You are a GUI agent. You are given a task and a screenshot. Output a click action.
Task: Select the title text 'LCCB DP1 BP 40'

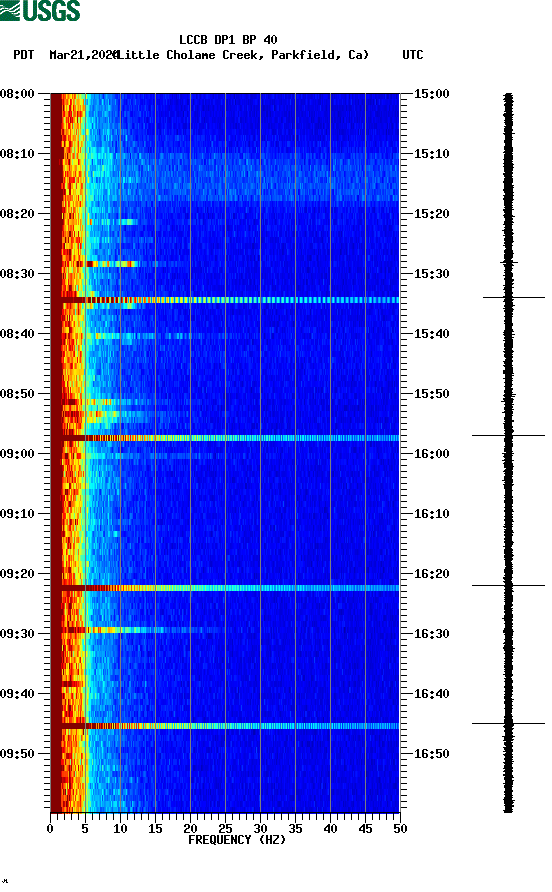[x=228, y=40]
